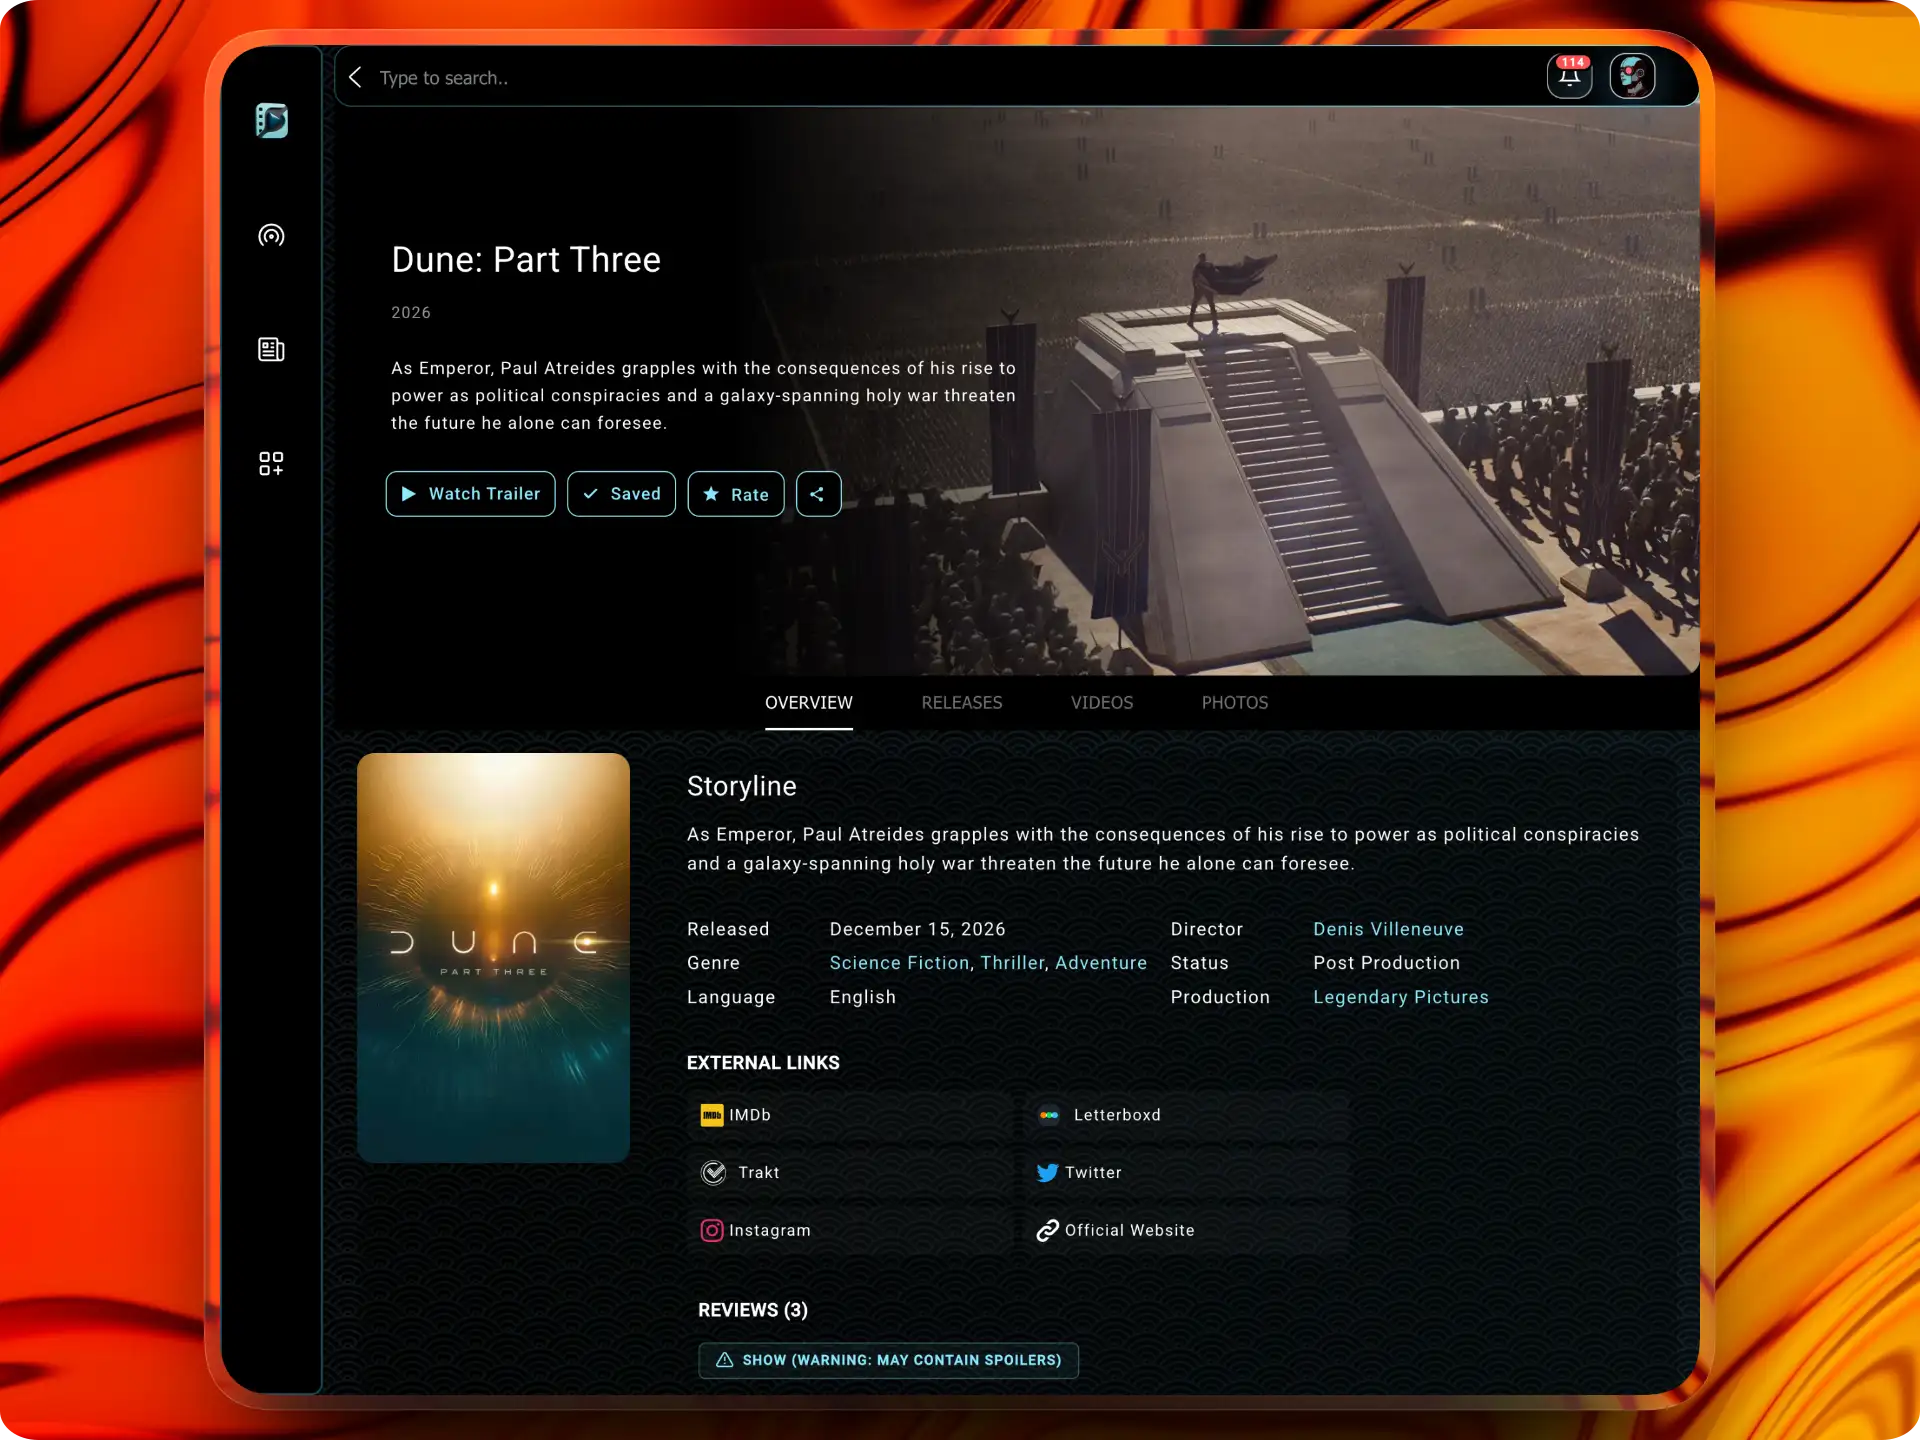Play the Watch Trailer button
This screenshot has height=1440, width=1920.
click(x=470, y=494)
